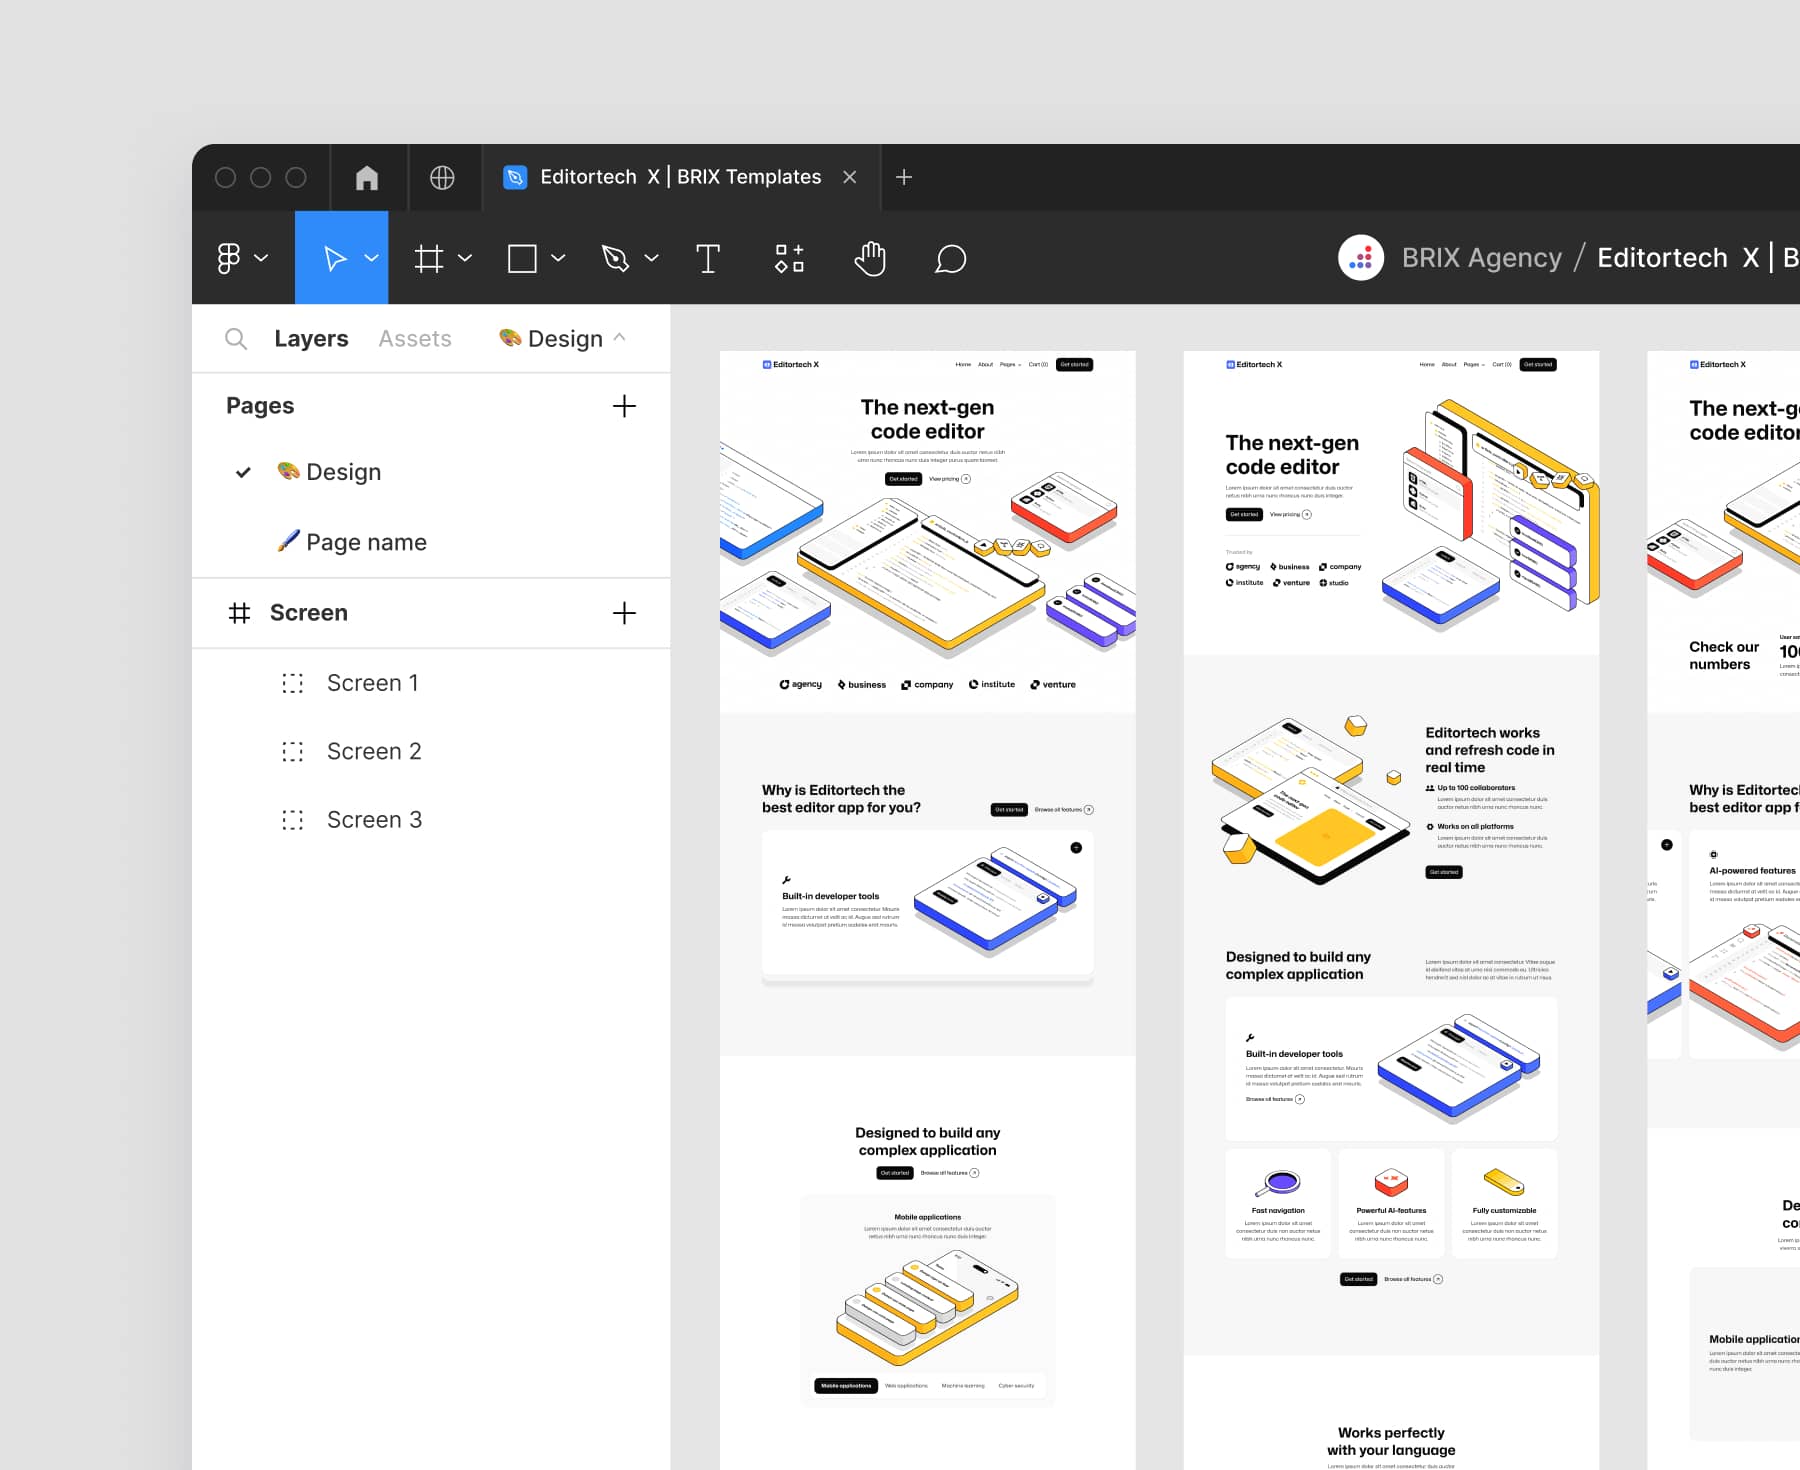
Task: Select Screen 2 in the layers list
Action: point(374,750)
